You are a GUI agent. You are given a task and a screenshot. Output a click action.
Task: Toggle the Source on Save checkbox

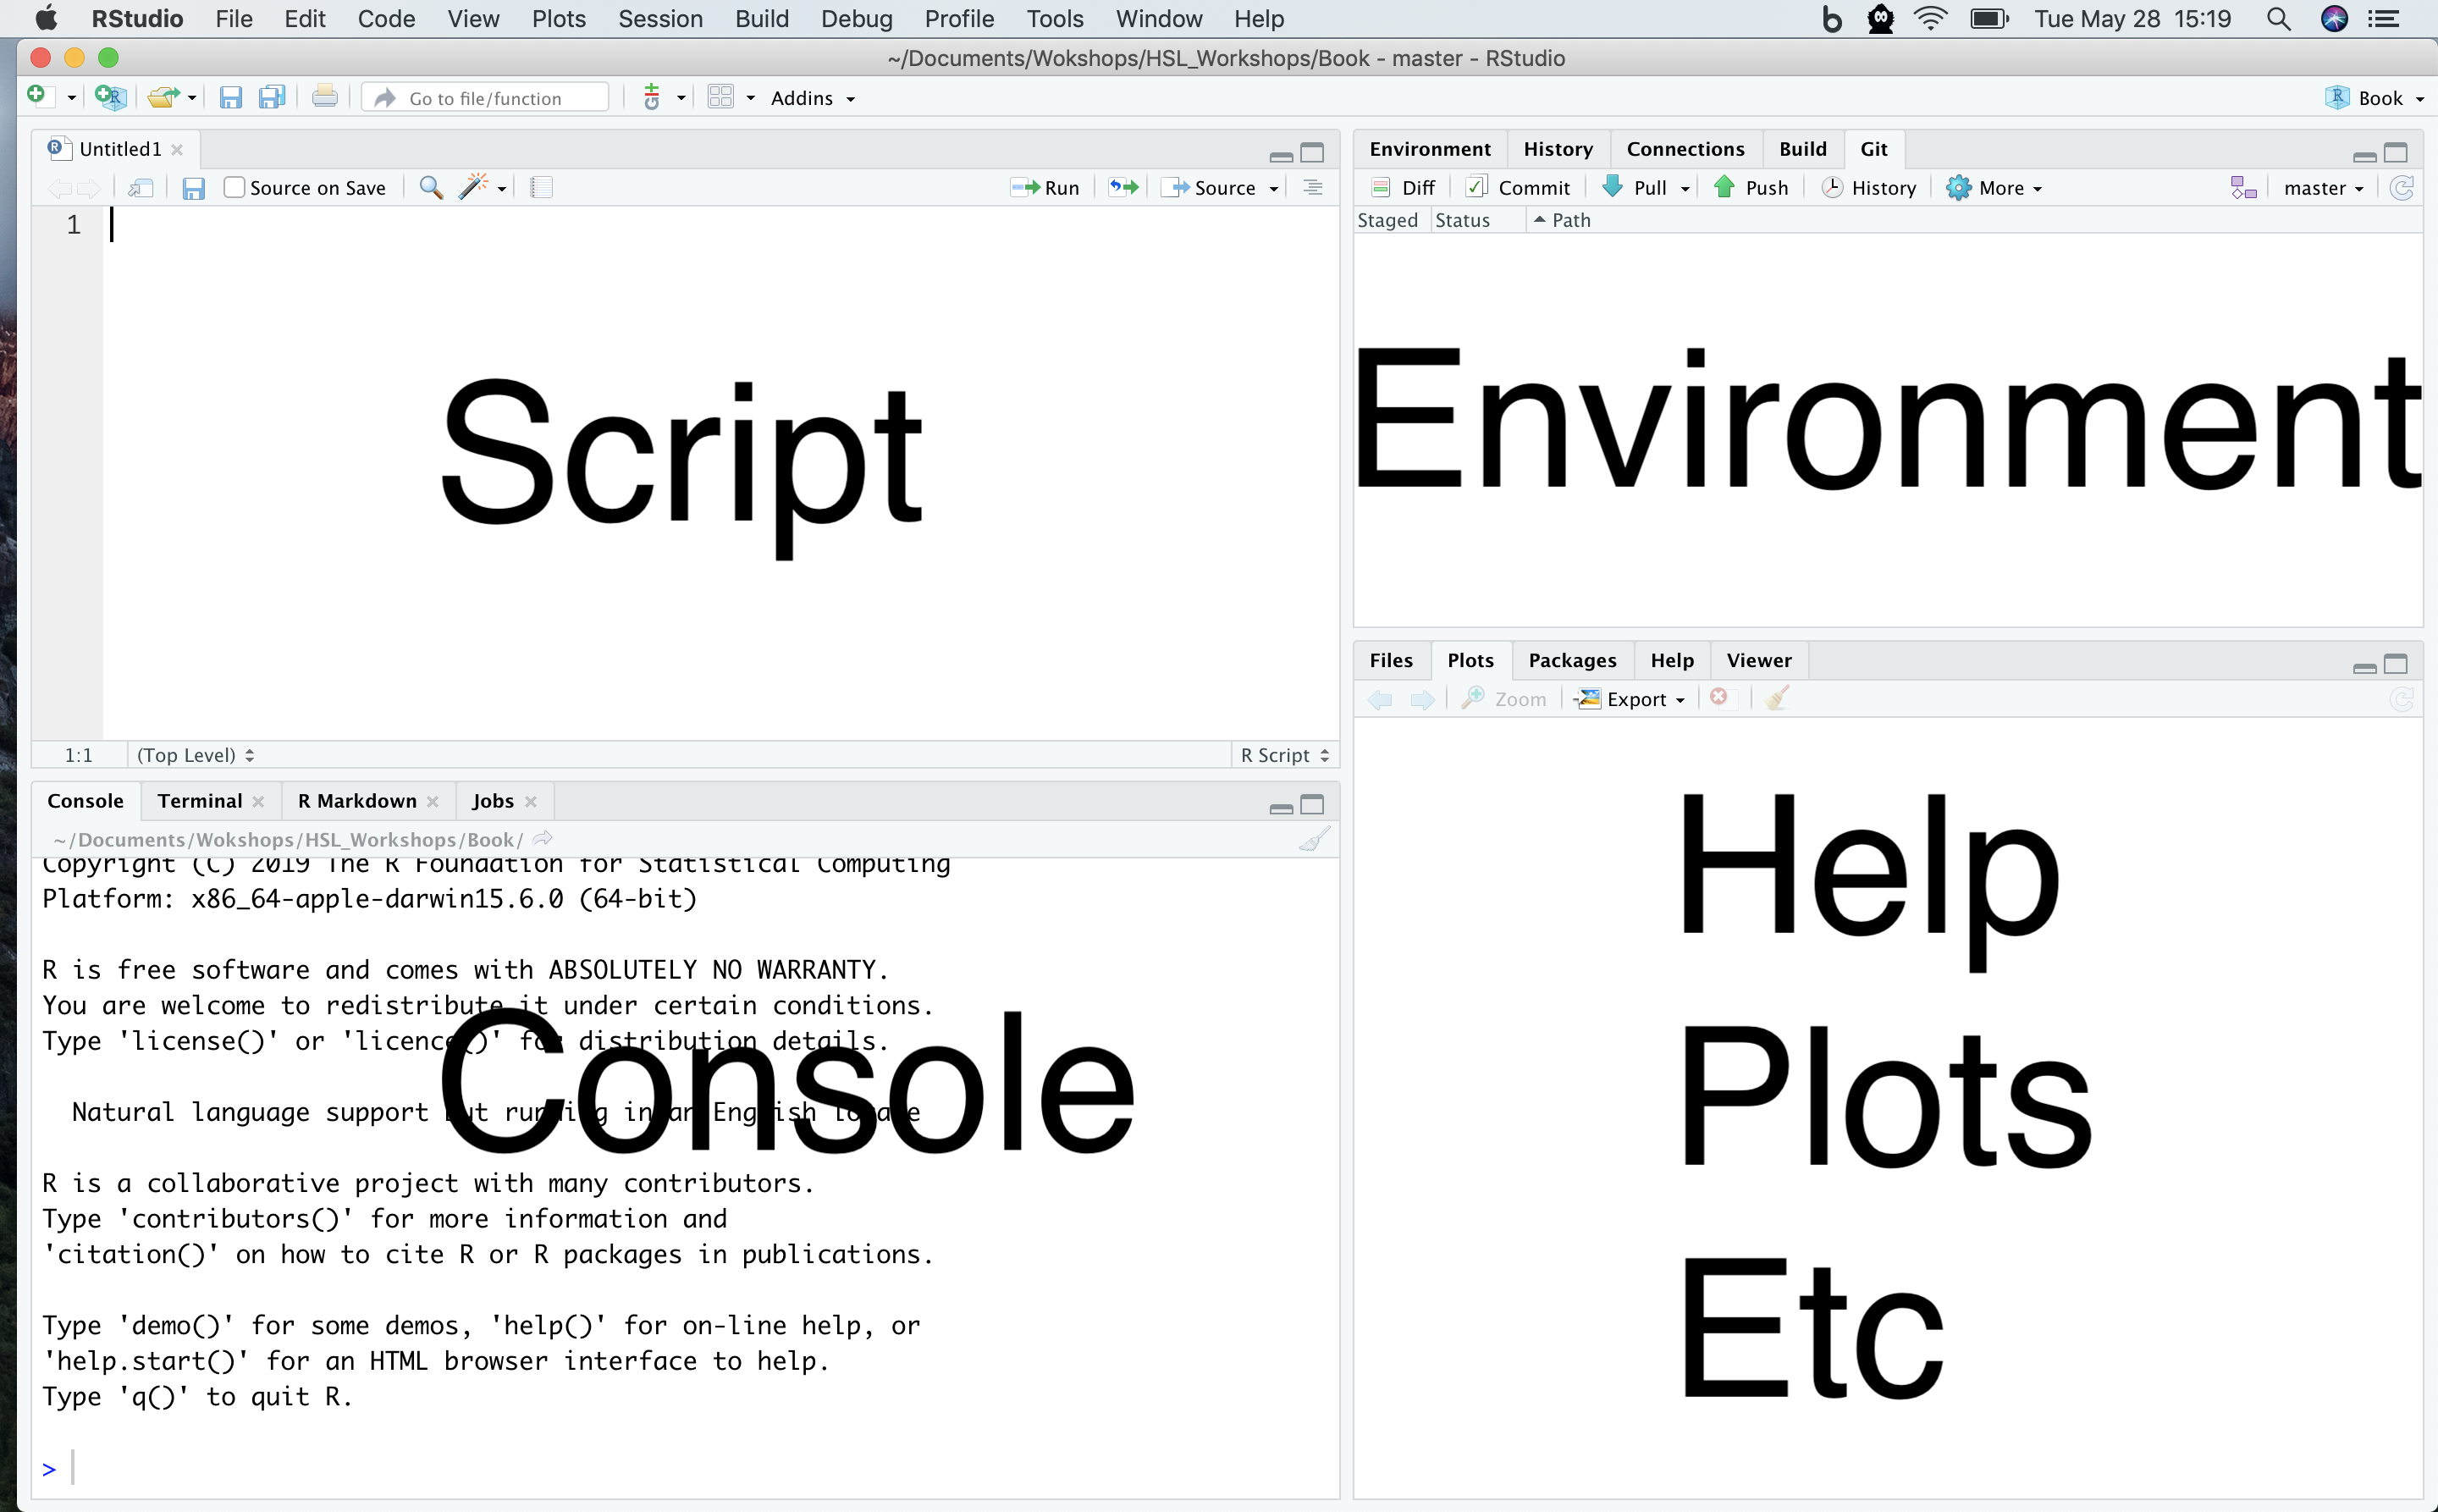[x=234, y=188]
